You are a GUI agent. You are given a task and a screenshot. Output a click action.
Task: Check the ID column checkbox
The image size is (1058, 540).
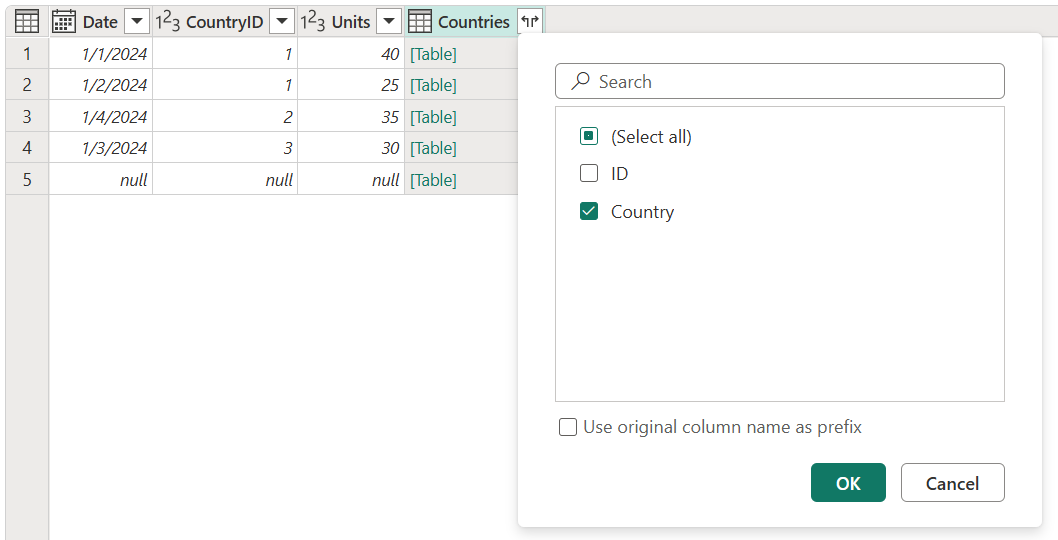coord(589,173)
